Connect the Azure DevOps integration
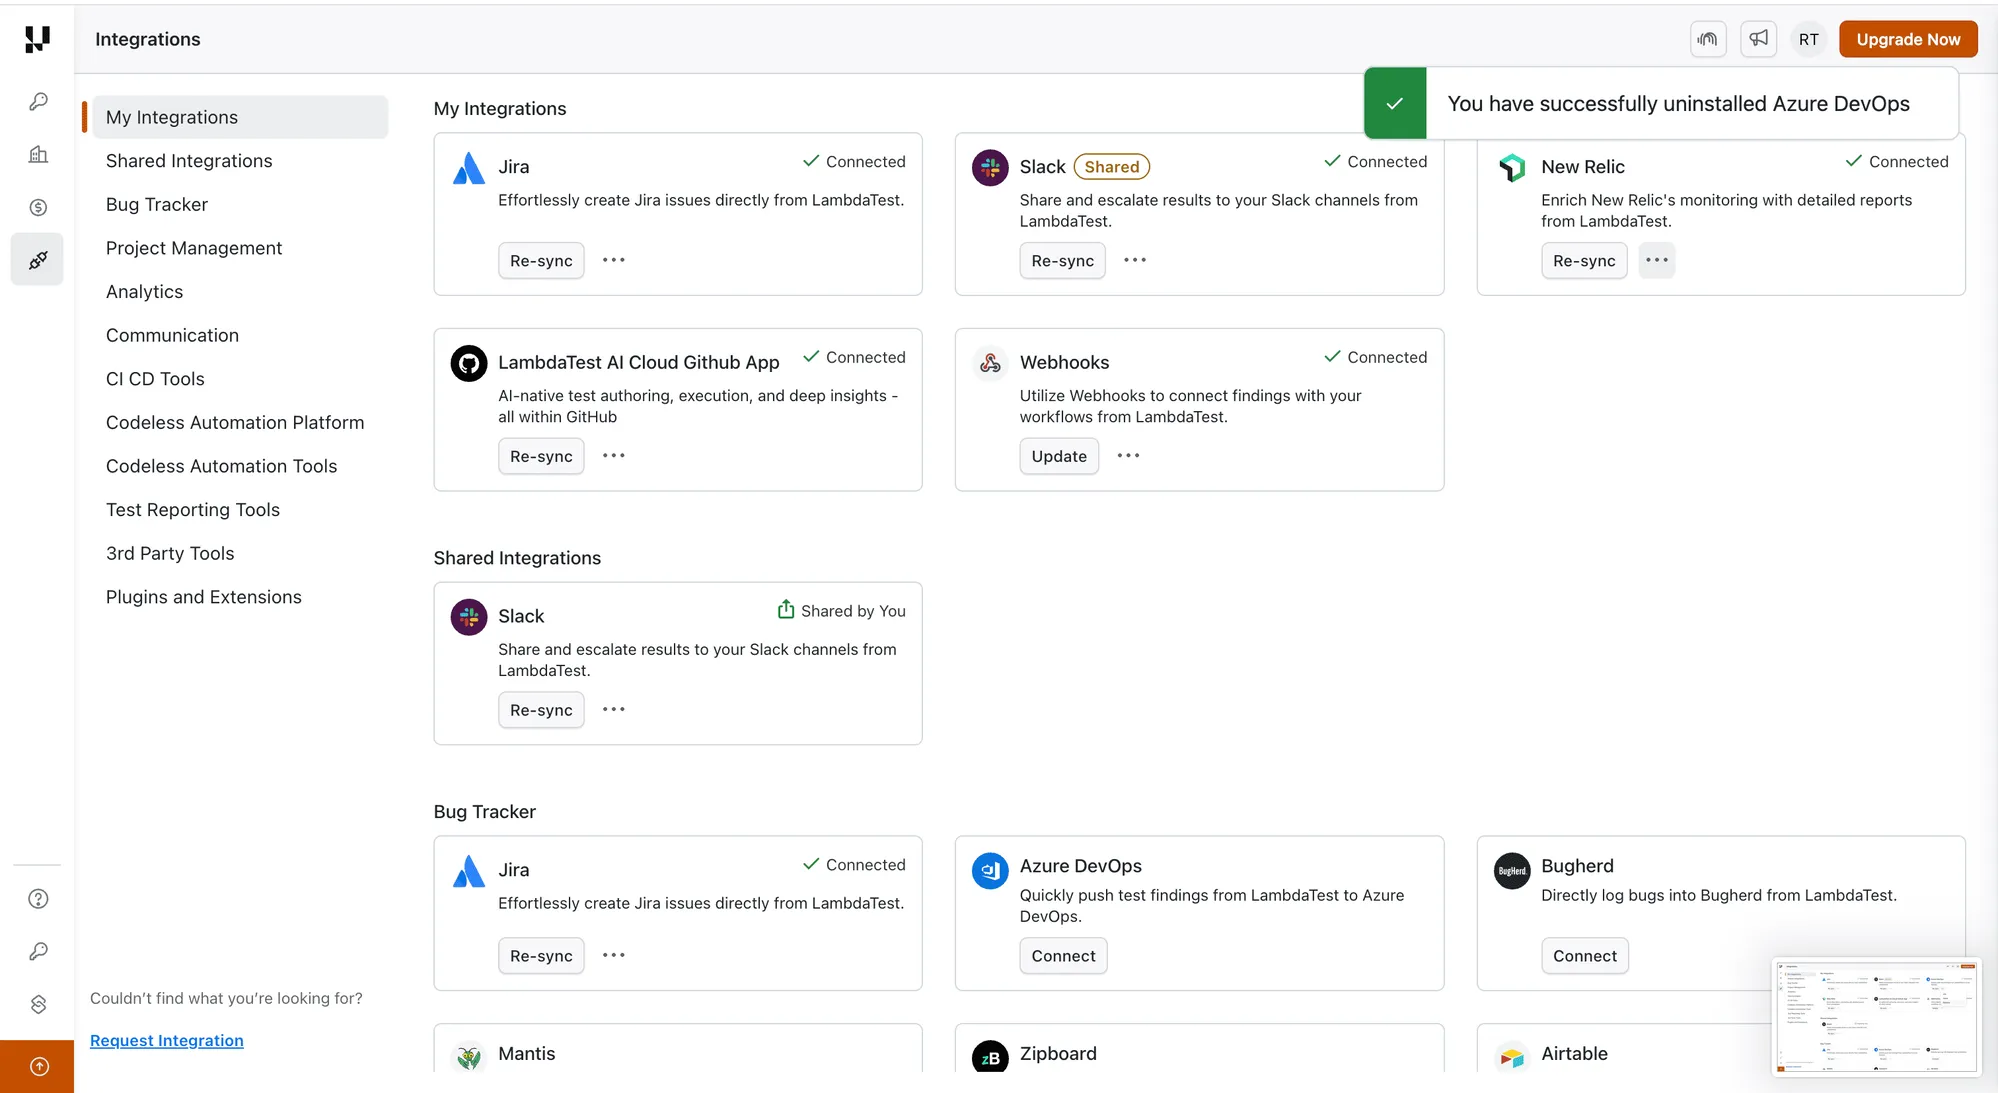Viewport: 1998px width, 1093px height. [x=1063, y=956]
